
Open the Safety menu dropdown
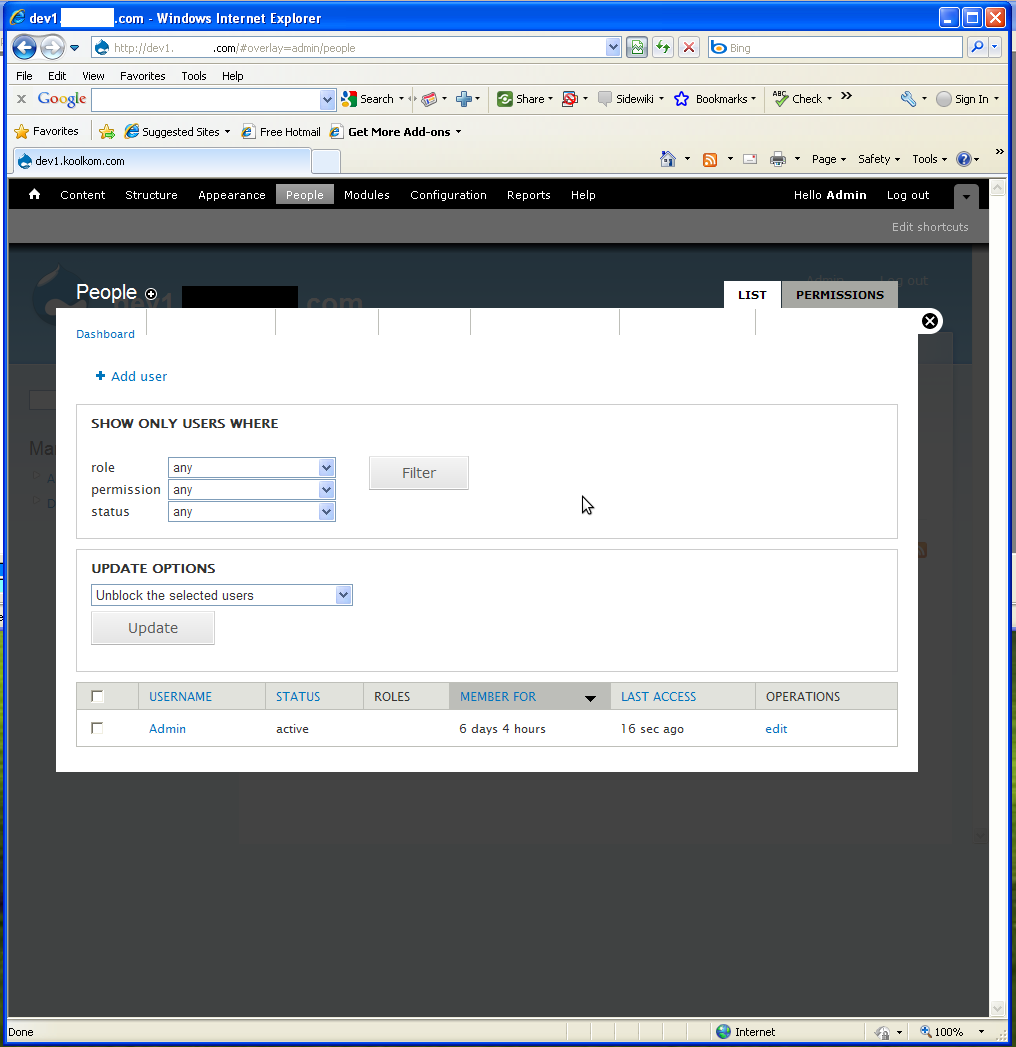[879, 159]
